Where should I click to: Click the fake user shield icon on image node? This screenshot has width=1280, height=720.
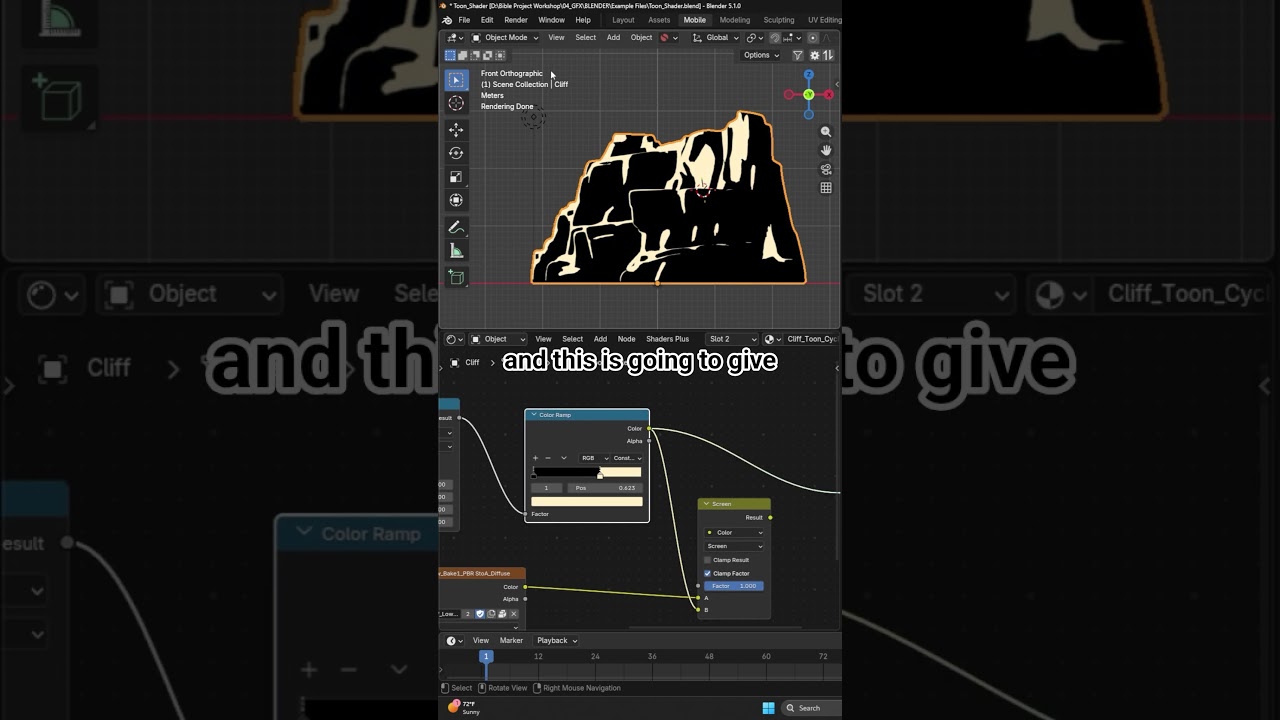point(480,614)
